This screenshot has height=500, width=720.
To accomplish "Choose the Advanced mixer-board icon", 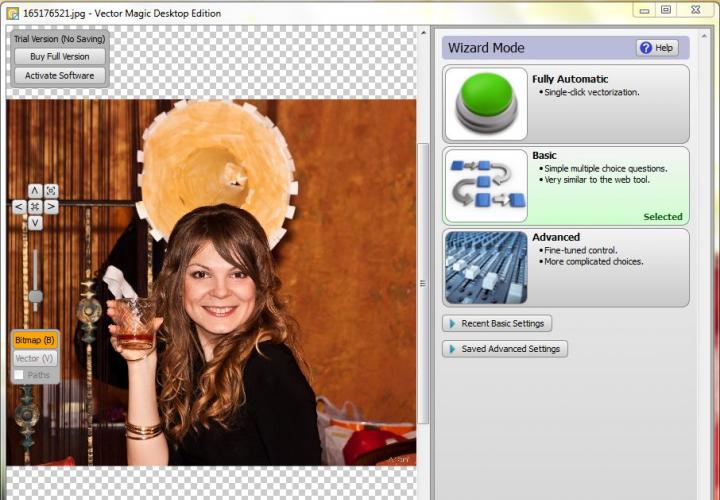I will (486, 267).
